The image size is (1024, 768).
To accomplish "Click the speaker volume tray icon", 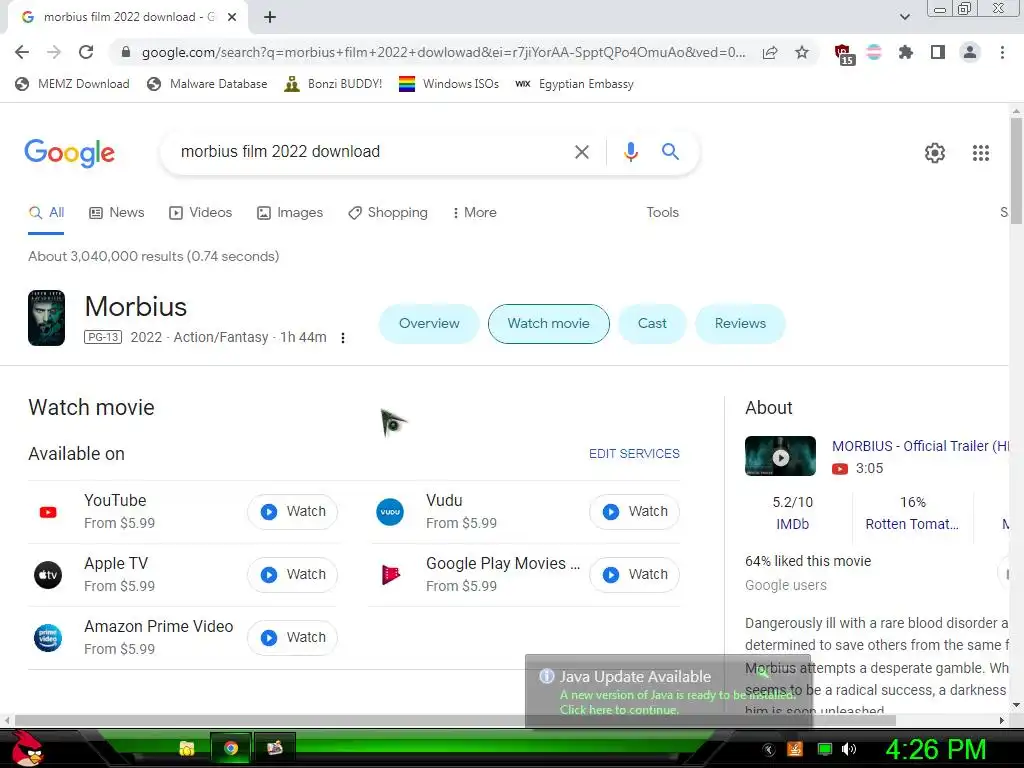I will pos(849,750).
